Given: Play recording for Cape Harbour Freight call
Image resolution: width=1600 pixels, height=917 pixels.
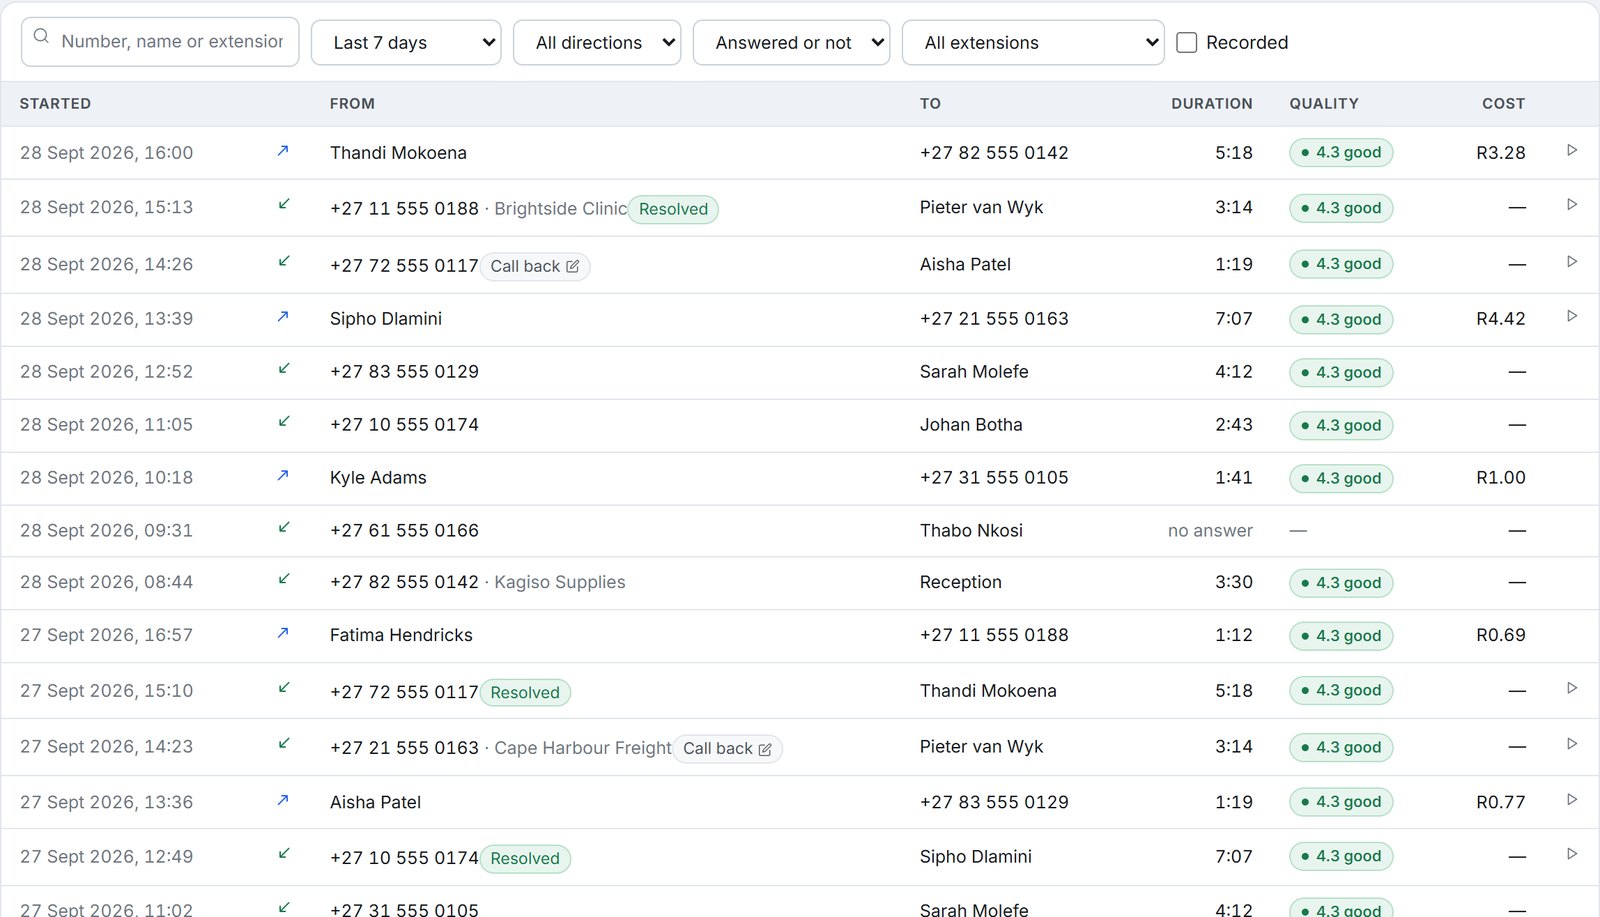Looking at the screenshot, I should (1572, 744).
